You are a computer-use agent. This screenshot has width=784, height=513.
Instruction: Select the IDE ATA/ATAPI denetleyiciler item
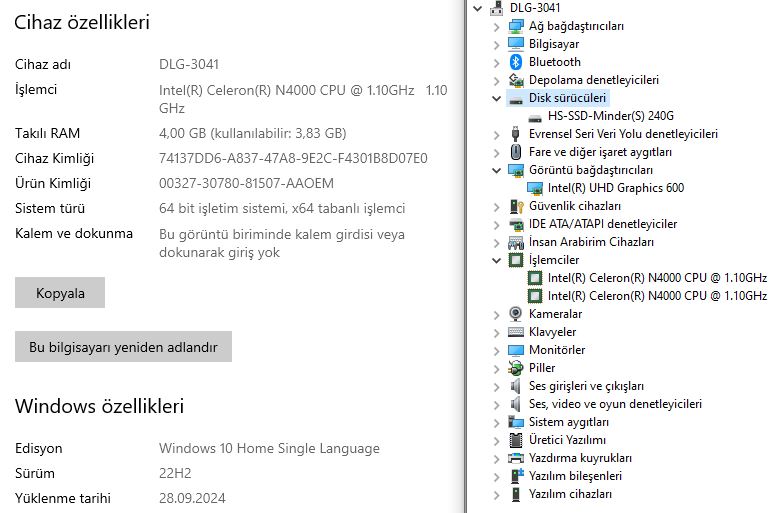[603, 224]
